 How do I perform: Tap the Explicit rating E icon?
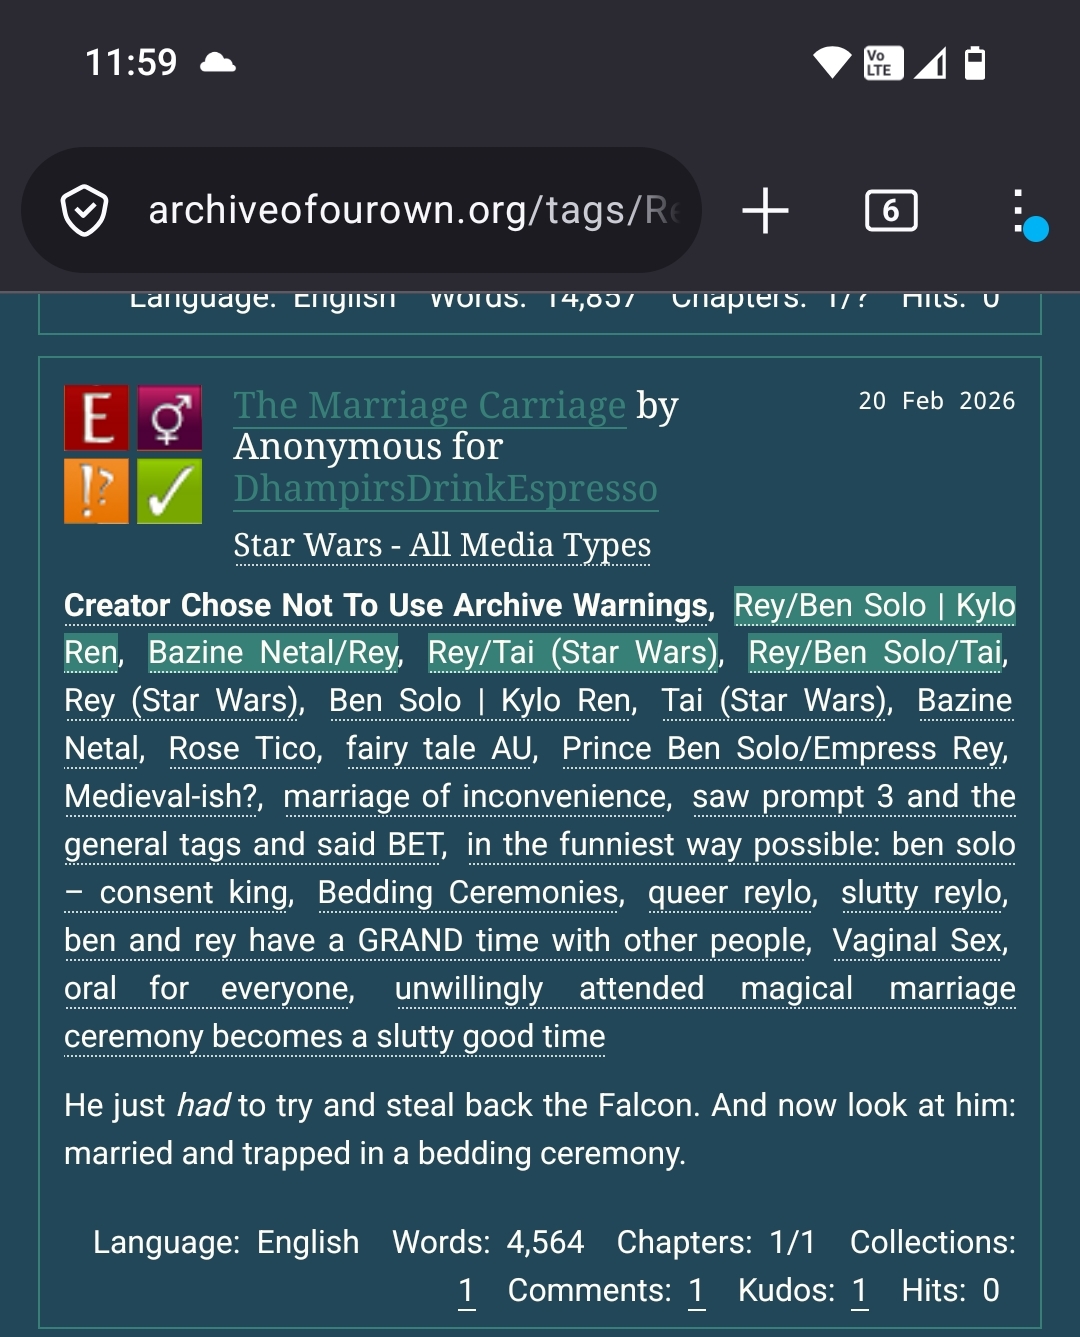[x=96, y=417]
